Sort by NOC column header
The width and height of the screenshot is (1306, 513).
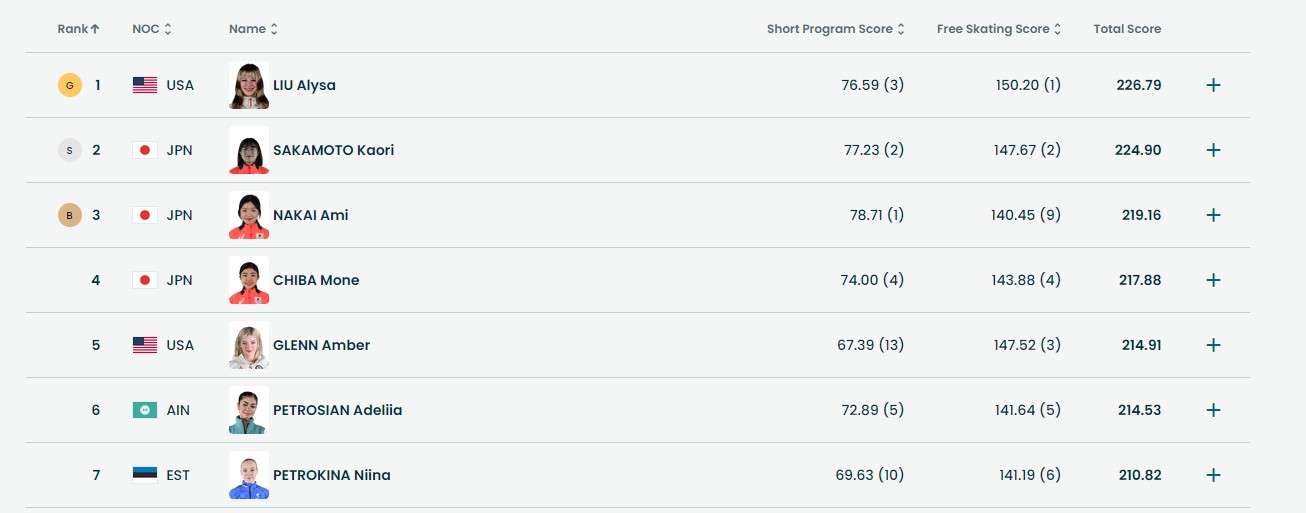click(152, 29)
